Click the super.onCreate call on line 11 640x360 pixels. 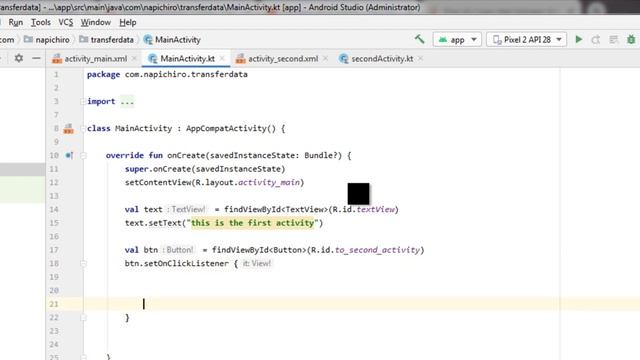pos(205,169)
